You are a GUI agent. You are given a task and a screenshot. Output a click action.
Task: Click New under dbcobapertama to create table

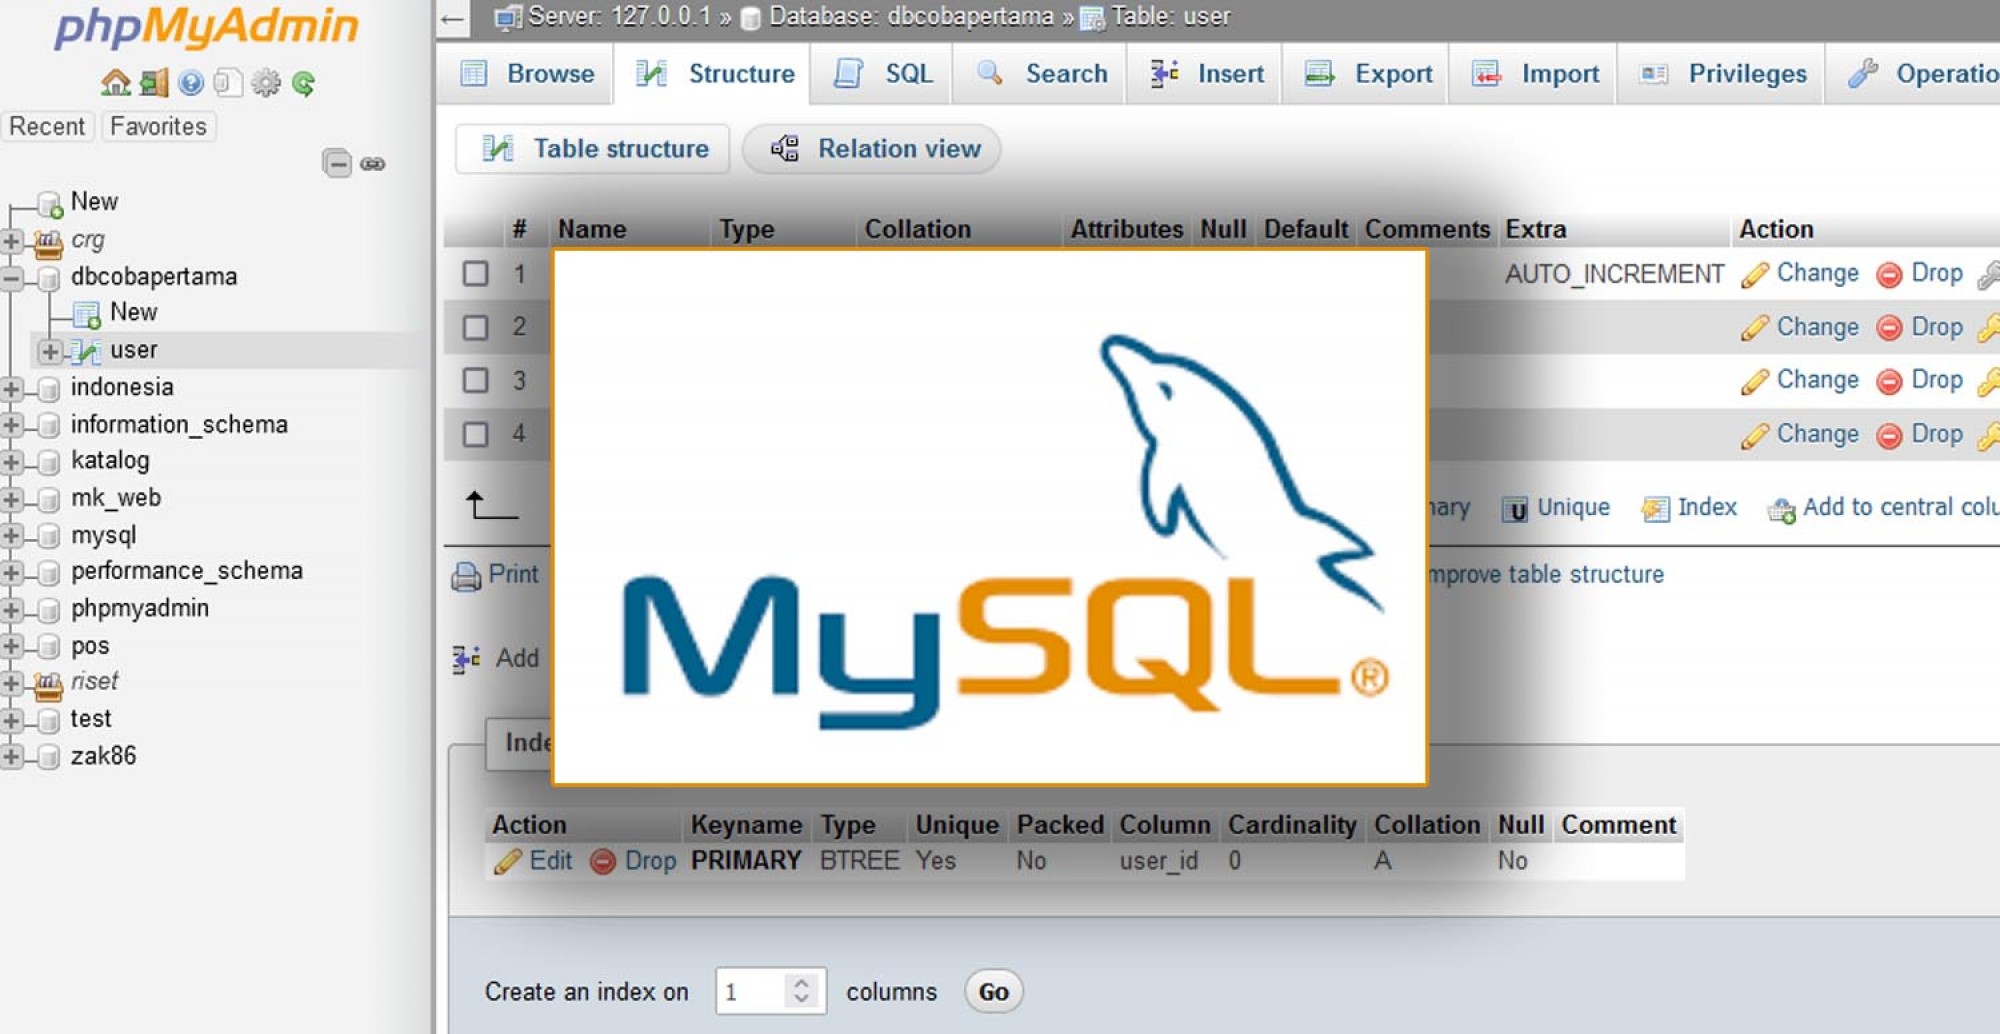coord(133,313)
